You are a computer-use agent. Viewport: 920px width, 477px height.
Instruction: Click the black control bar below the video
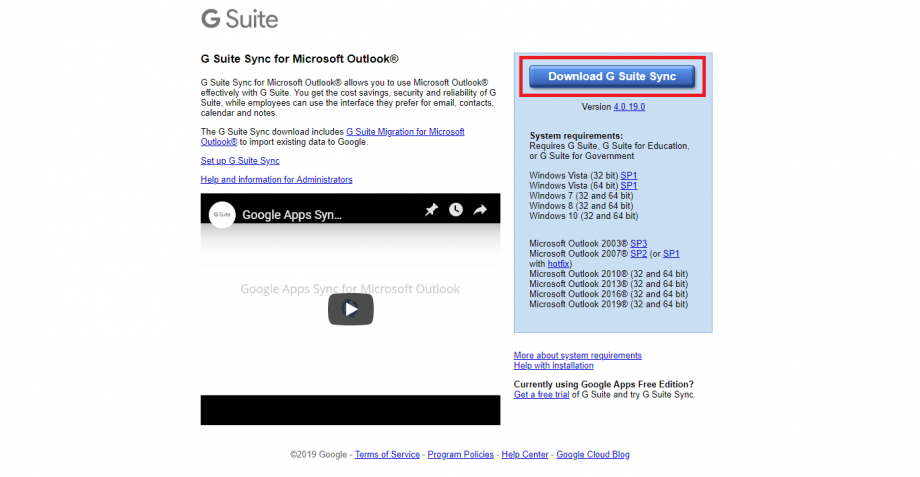(x=350, y=410)
